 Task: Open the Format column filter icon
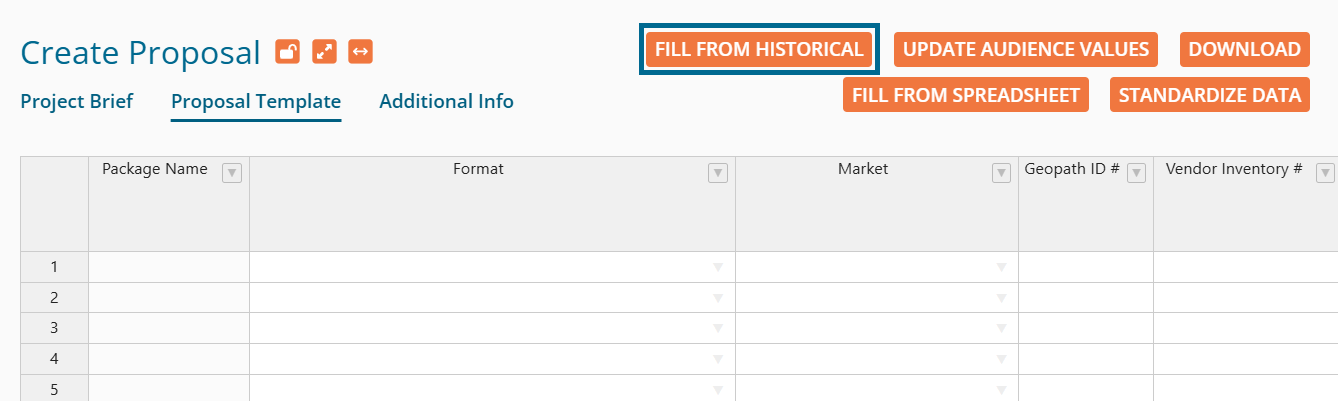717,173
